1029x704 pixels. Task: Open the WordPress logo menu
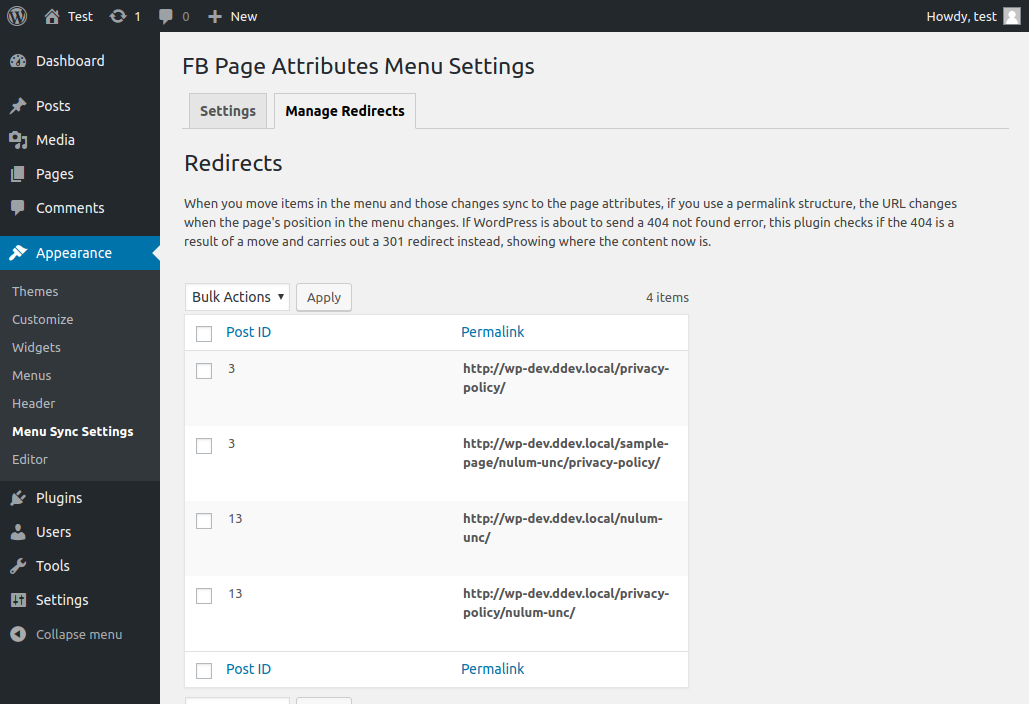coord(17,16)
